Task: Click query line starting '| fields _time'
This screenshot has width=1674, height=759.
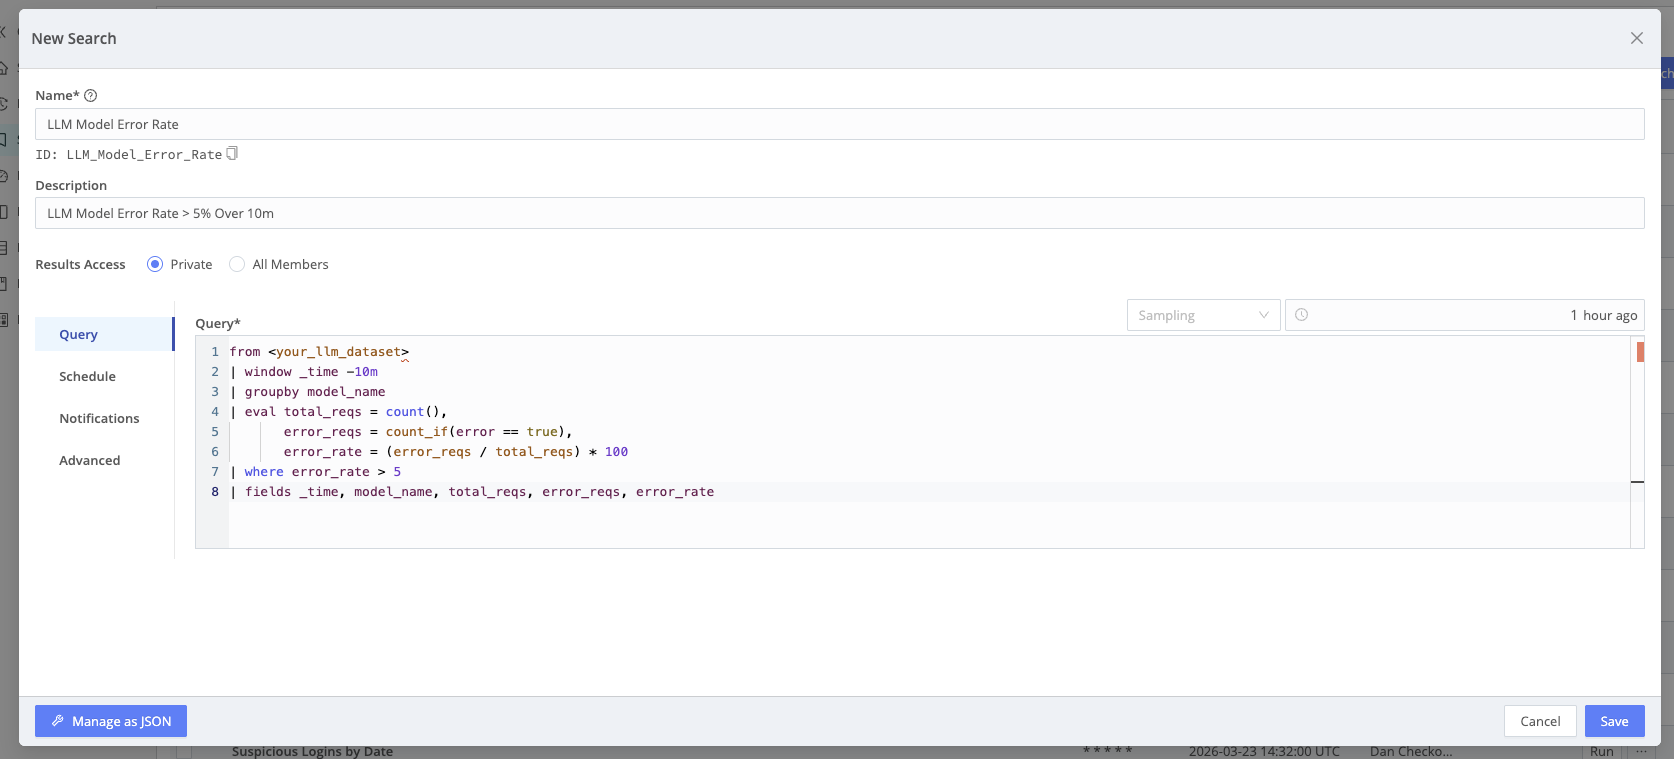Action: 472,492
